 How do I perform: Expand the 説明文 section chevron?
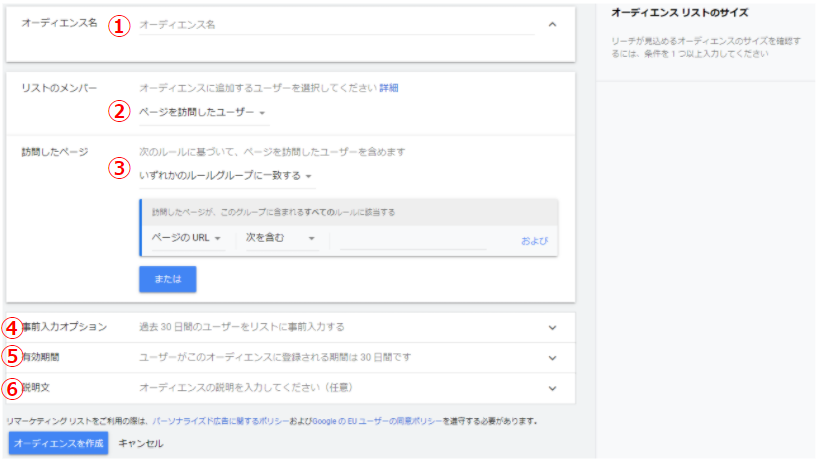(552, 388)
